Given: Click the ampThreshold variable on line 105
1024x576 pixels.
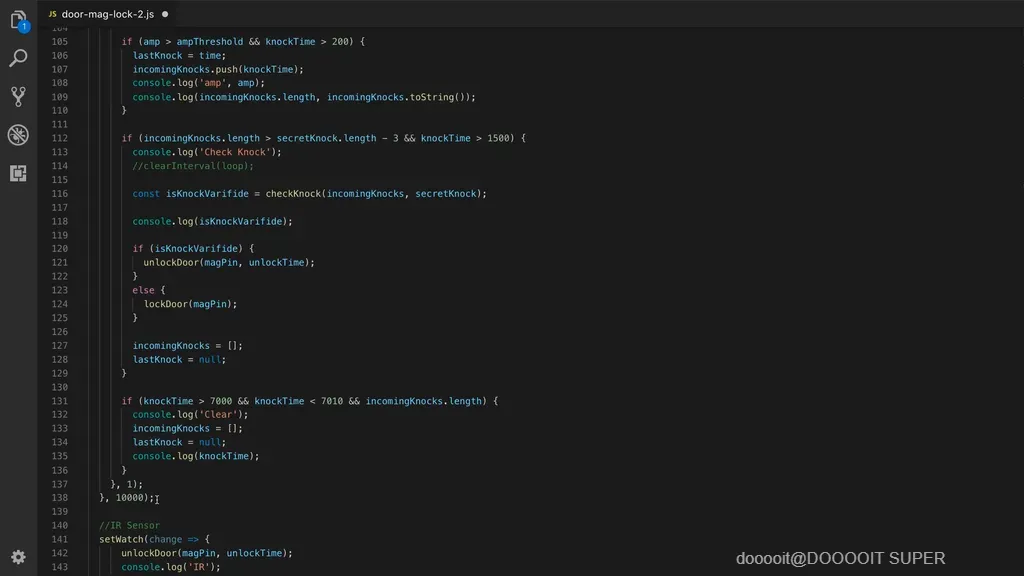Looking at the screenshot, I should tap(210, 41).
